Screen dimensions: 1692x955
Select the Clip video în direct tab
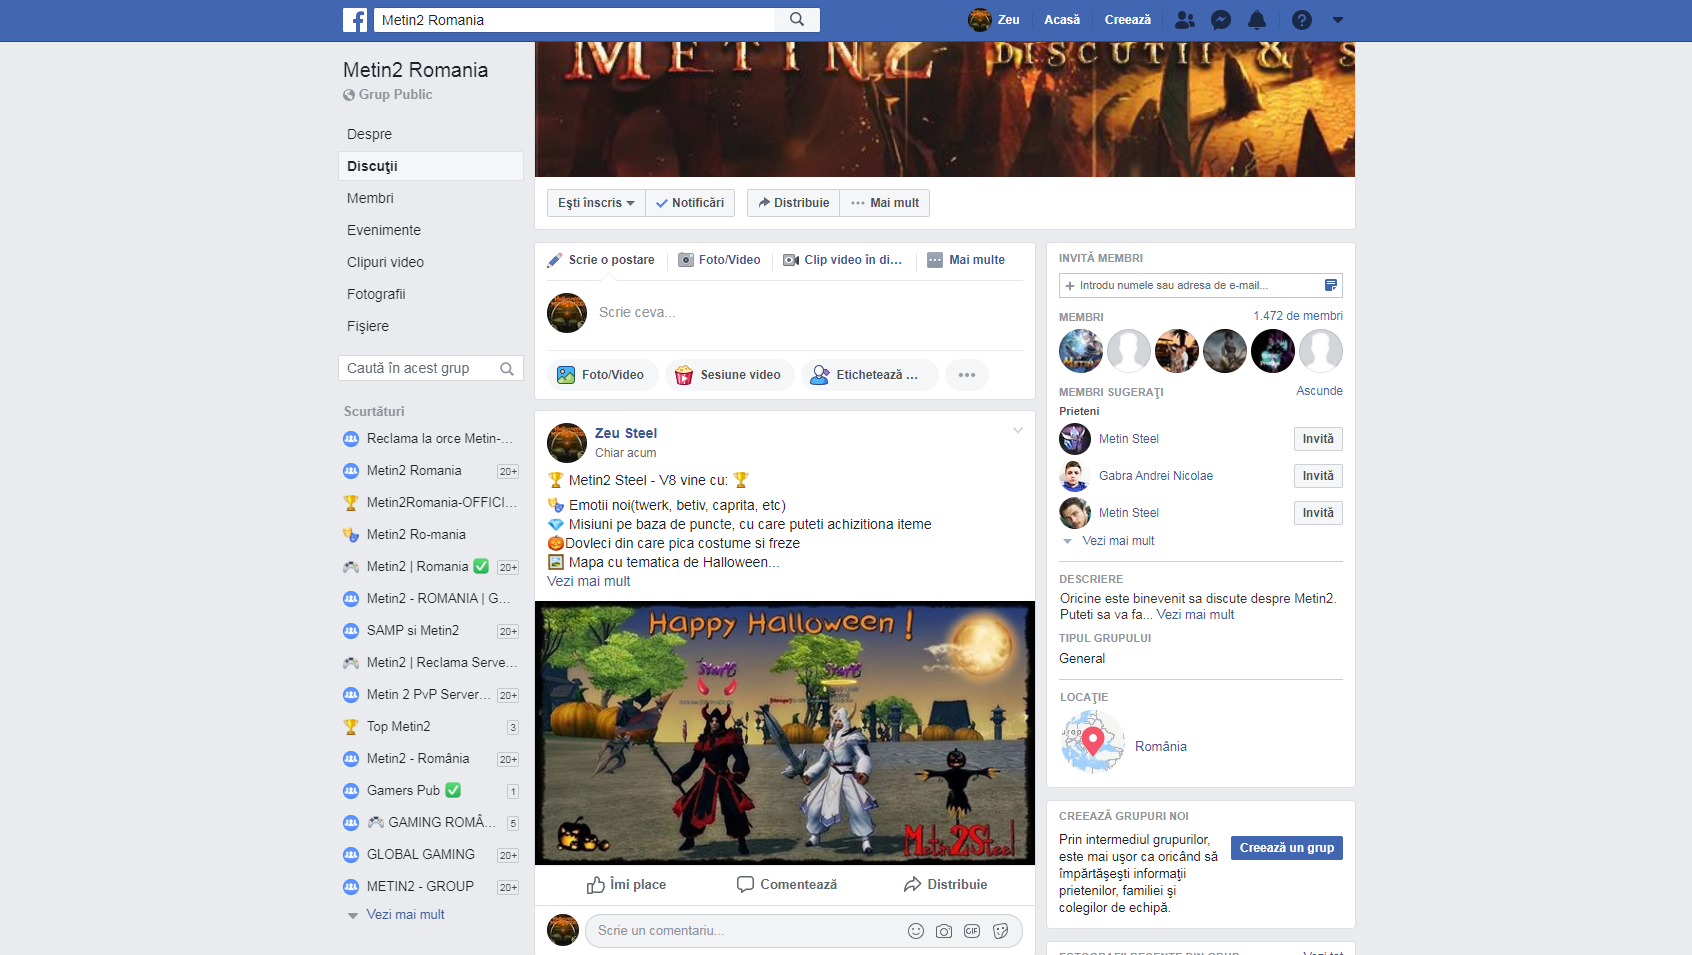coord(842,260)
